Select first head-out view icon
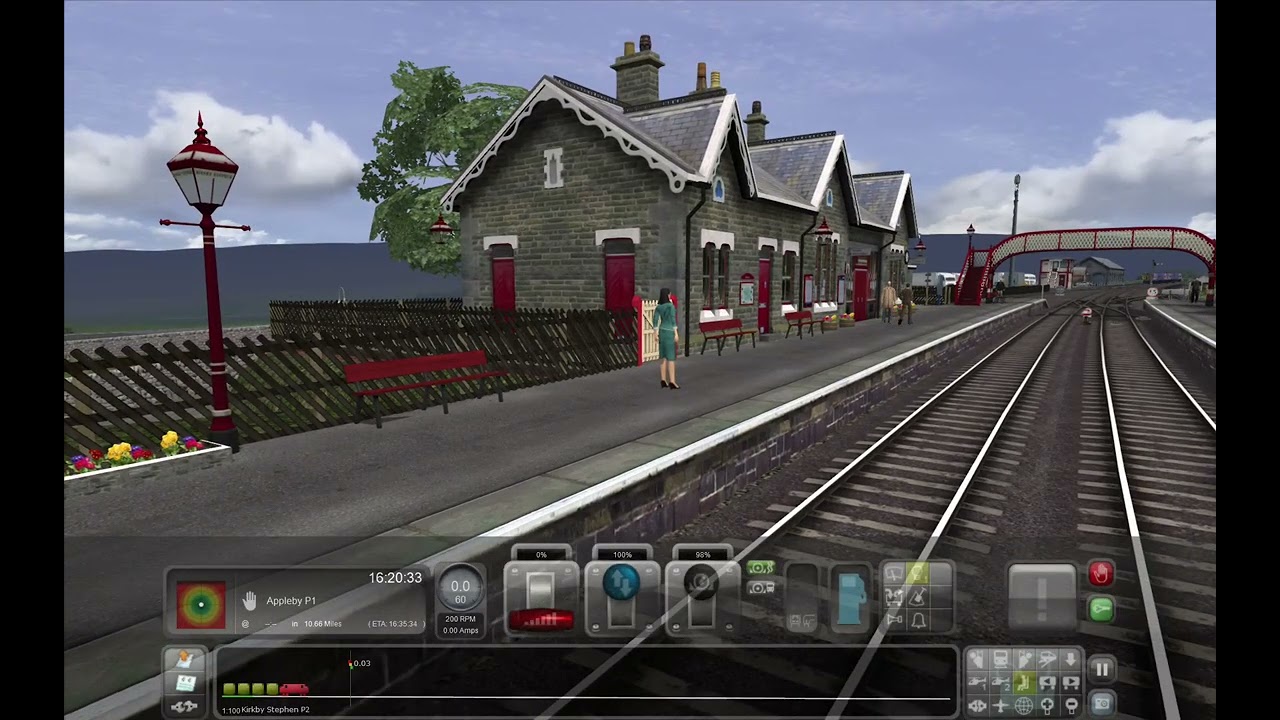Viewport: 1280px width, 720px height. coord(977,658)
